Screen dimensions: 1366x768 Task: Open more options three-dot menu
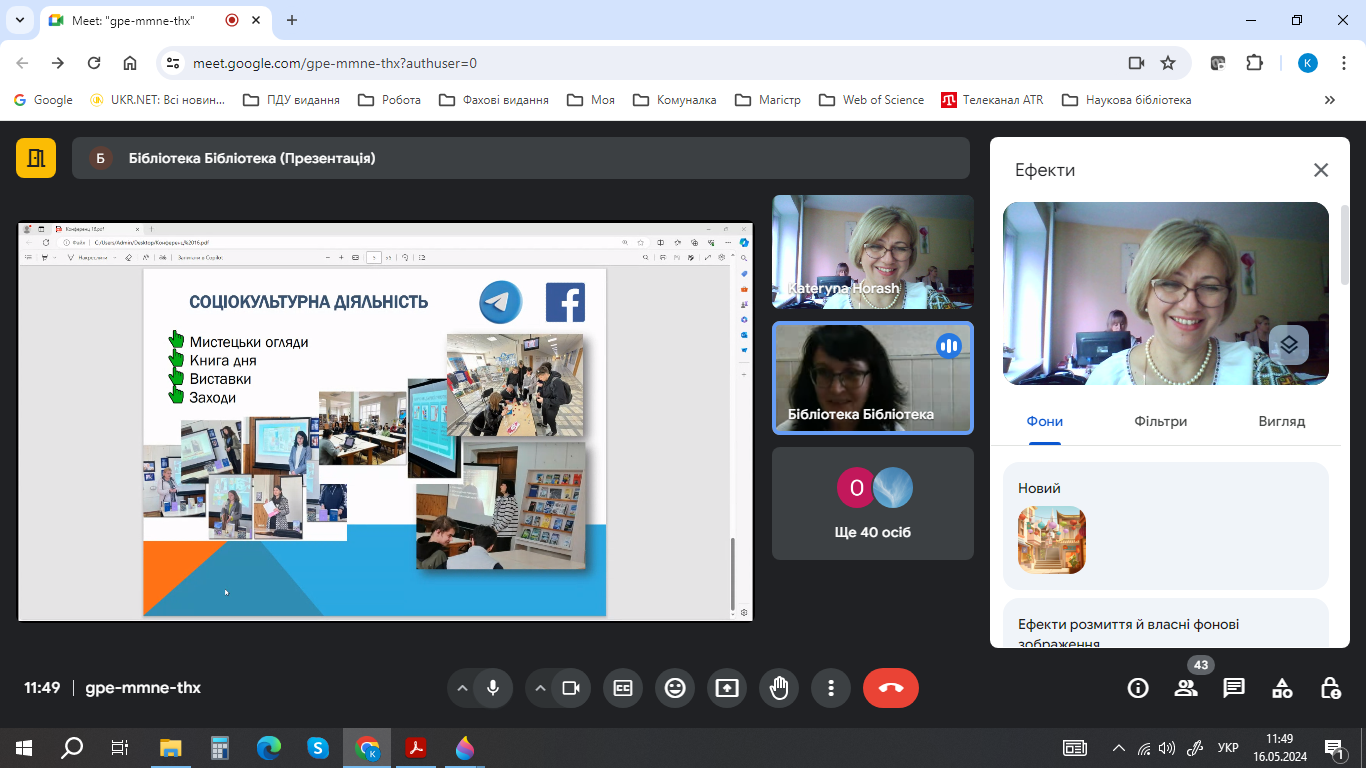pos(831,688)
